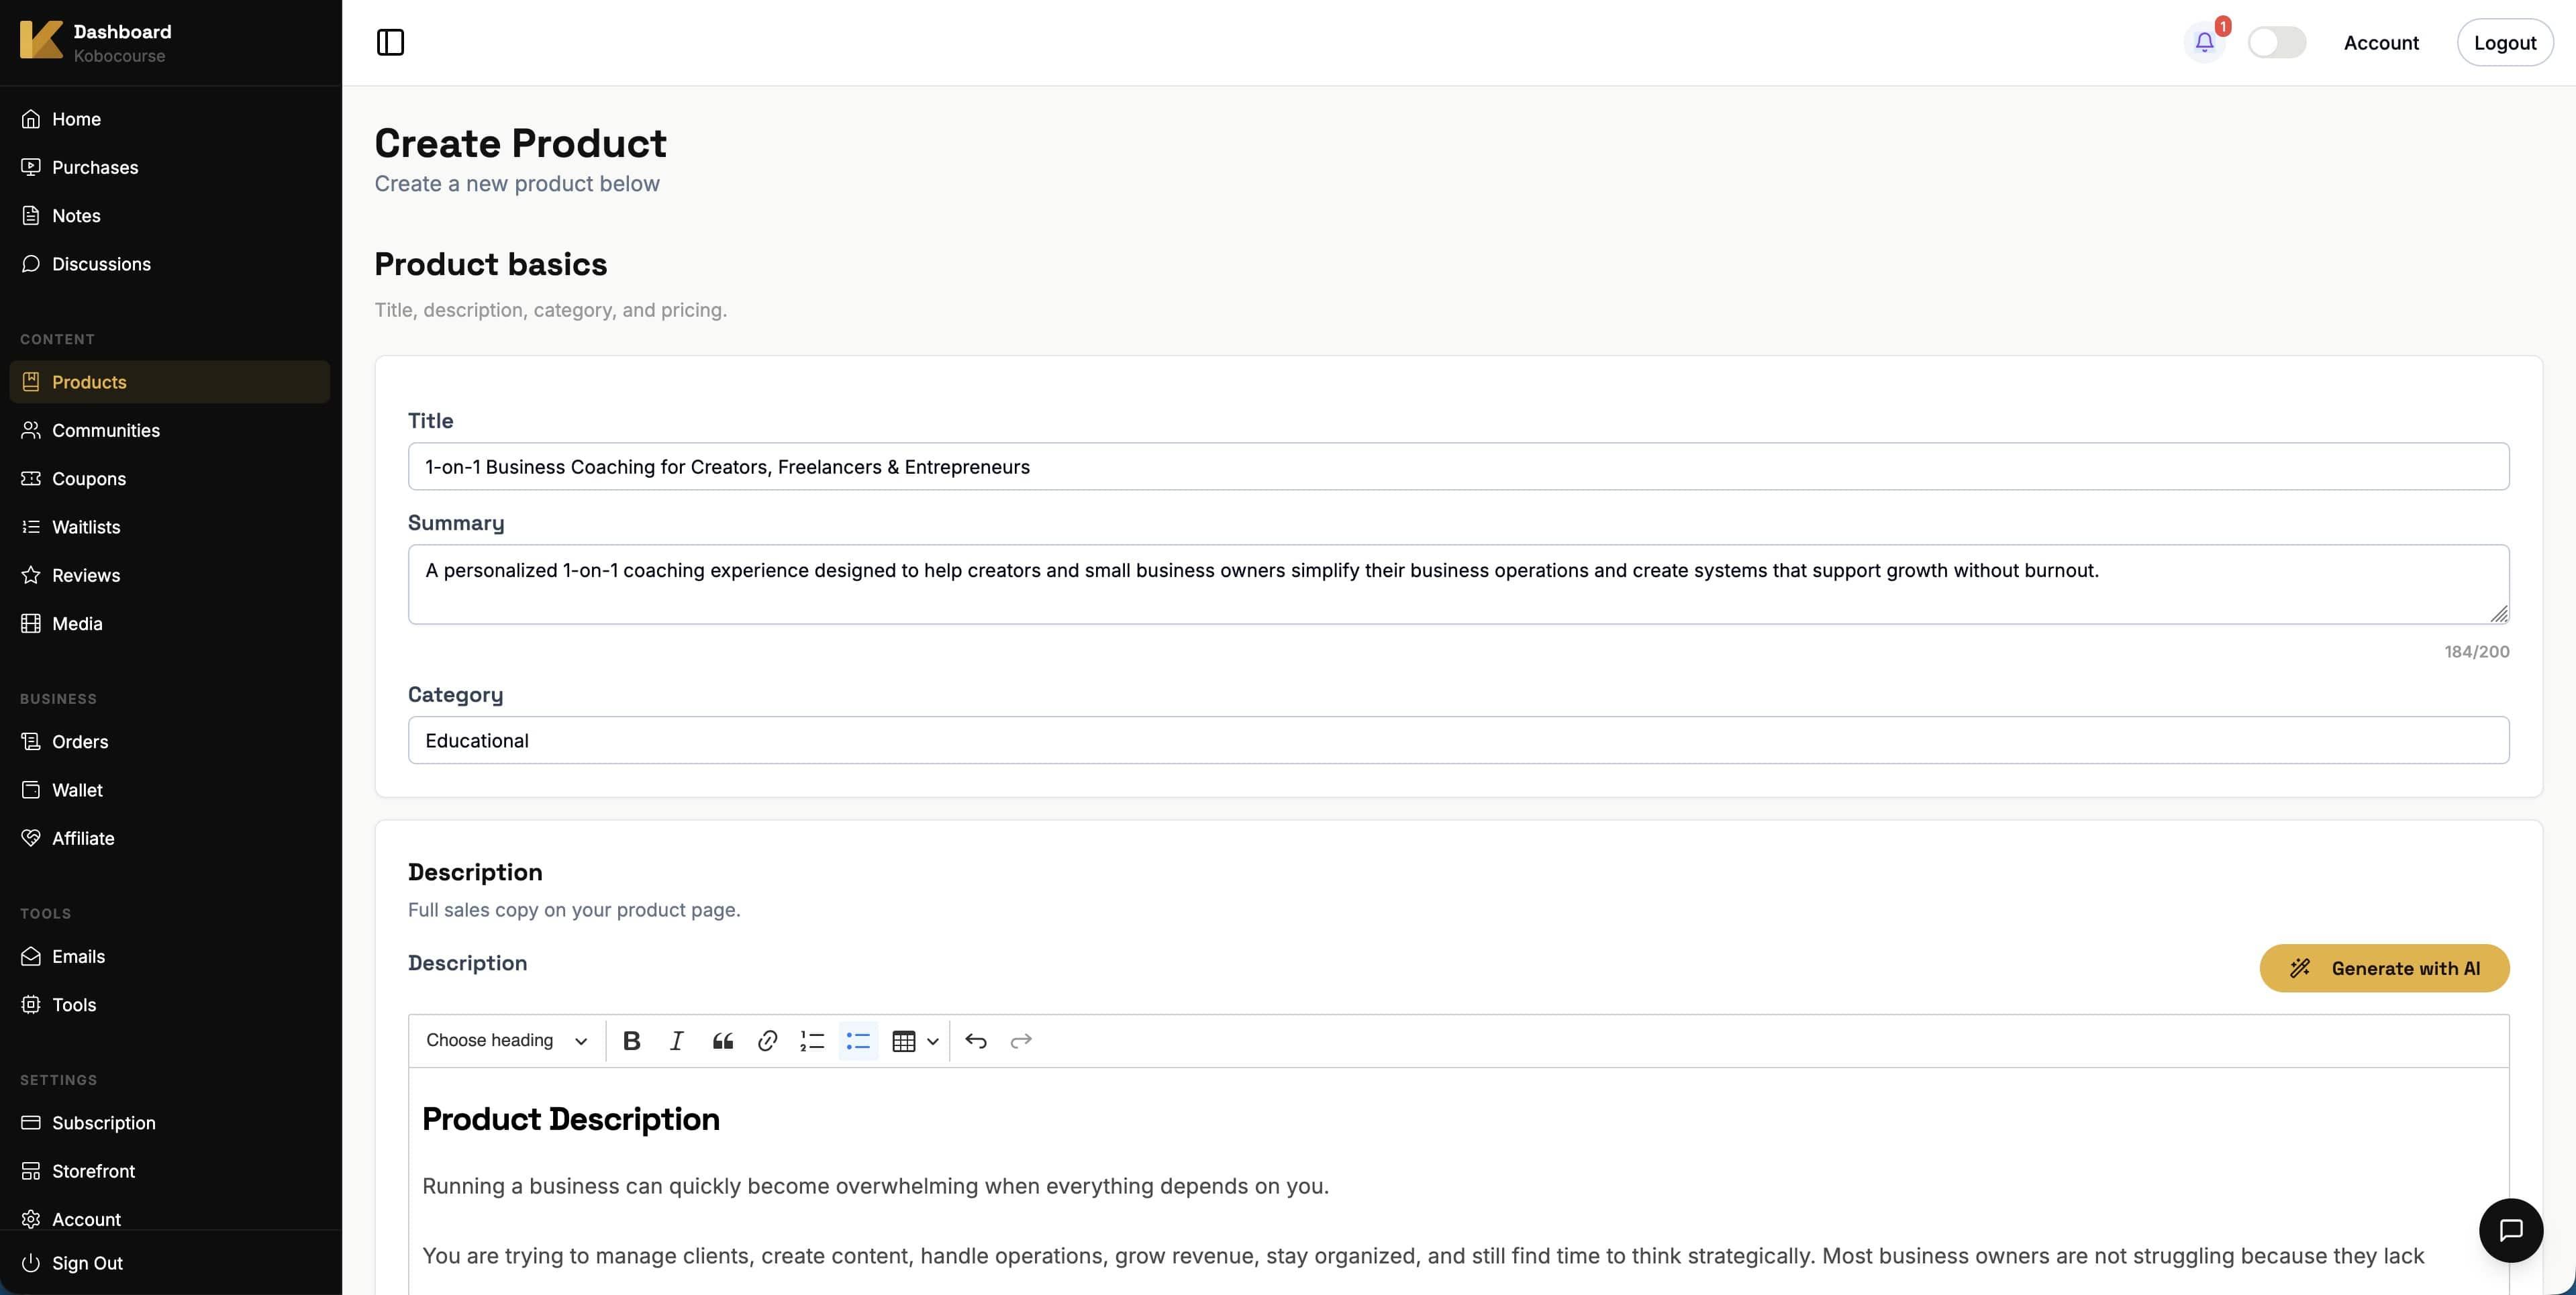Open Notes in sidebar
This screenshot has width=2576, height=1295.
click(170, 216)
